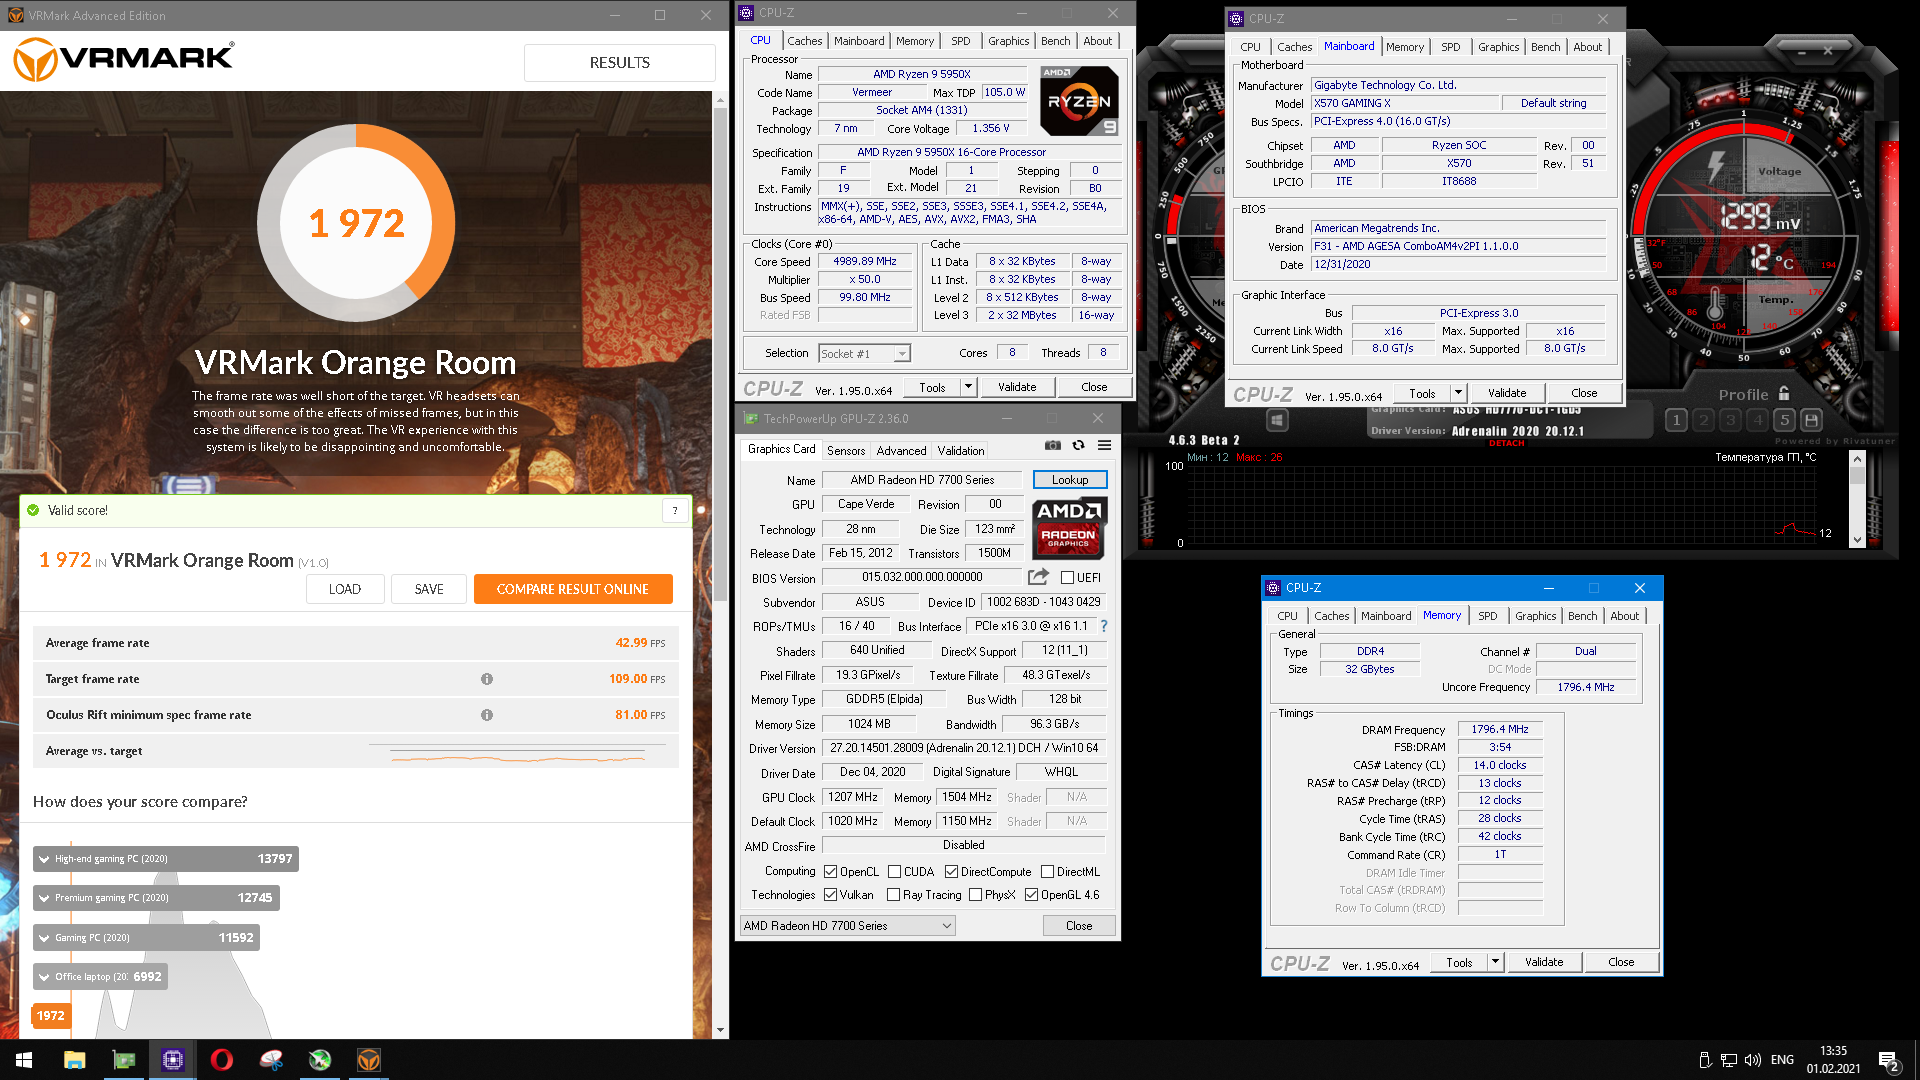Expand the Premium gaming PC (2020) entry
The height and width of the screenshot is (1080, 1920).
click(44, 898)
